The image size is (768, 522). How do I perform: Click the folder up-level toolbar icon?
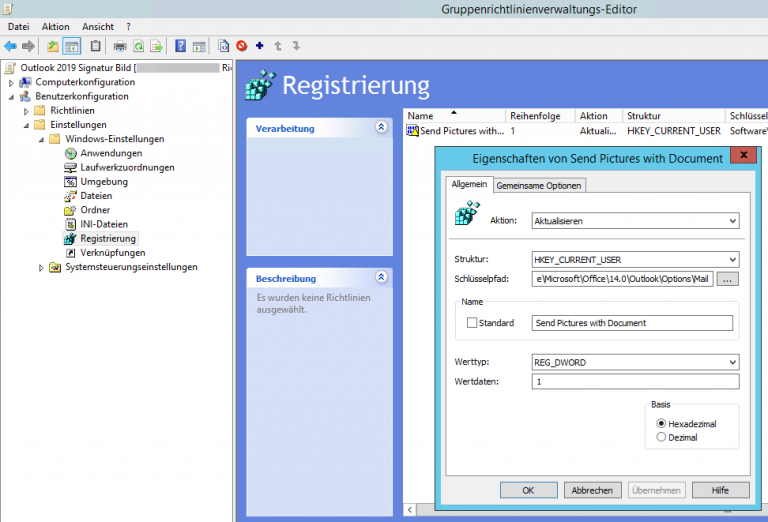coord(52,46)
